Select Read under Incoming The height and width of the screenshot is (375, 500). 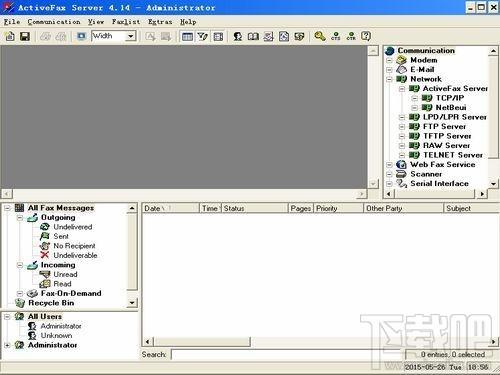(x=62, y=284)
